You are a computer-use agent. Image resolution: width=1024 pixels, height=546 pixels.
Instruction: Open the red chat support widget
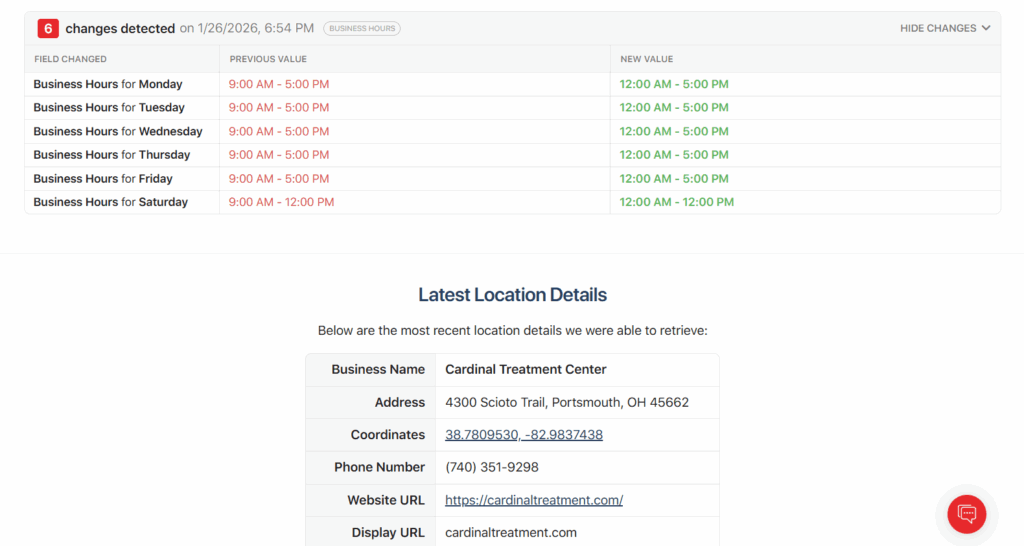(966, 514)
